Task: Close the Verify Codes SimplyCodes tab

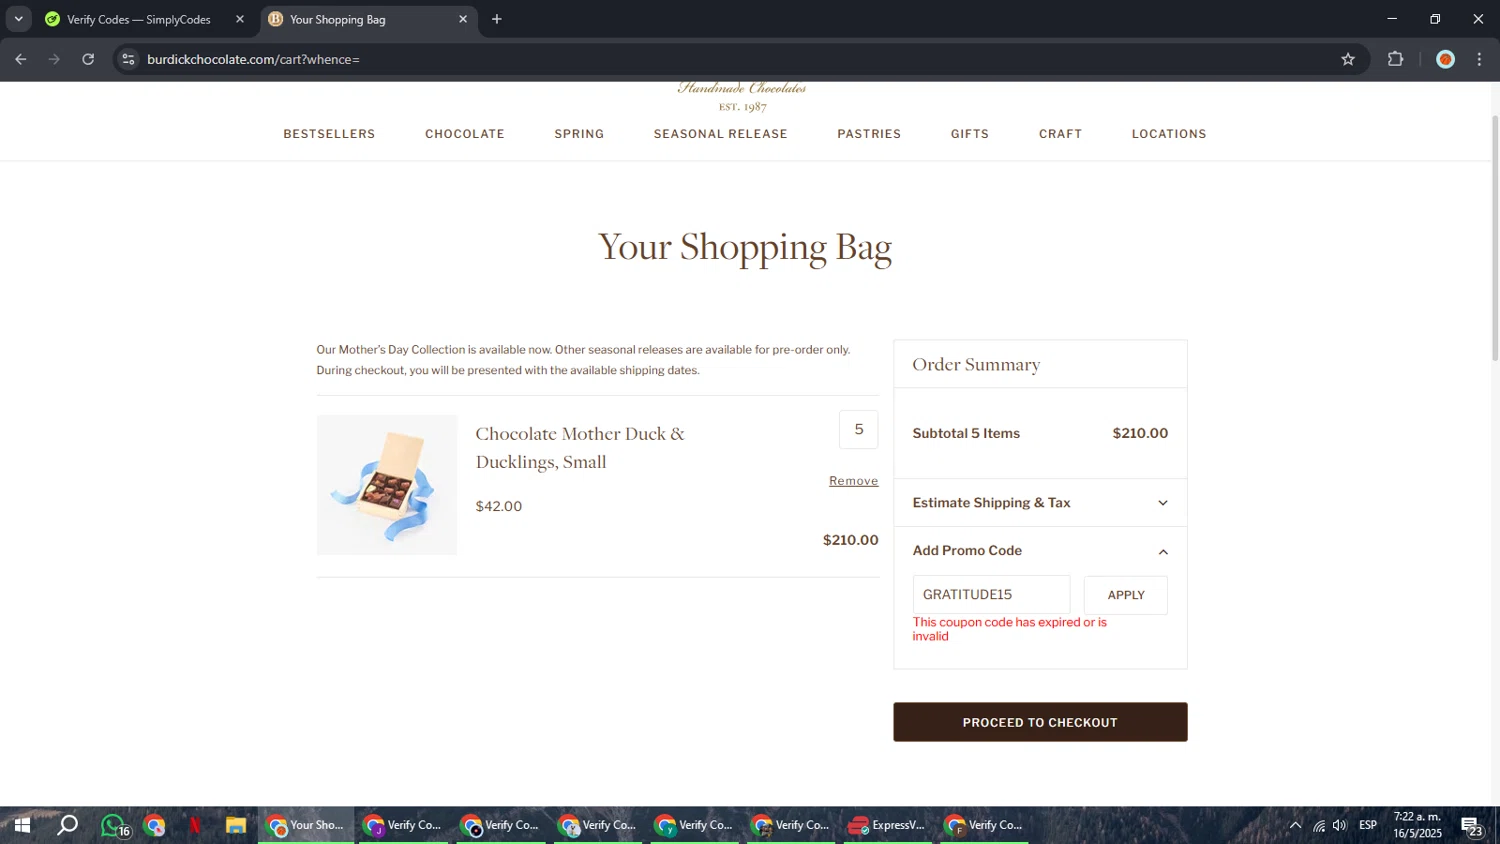Action: point(240,19)
